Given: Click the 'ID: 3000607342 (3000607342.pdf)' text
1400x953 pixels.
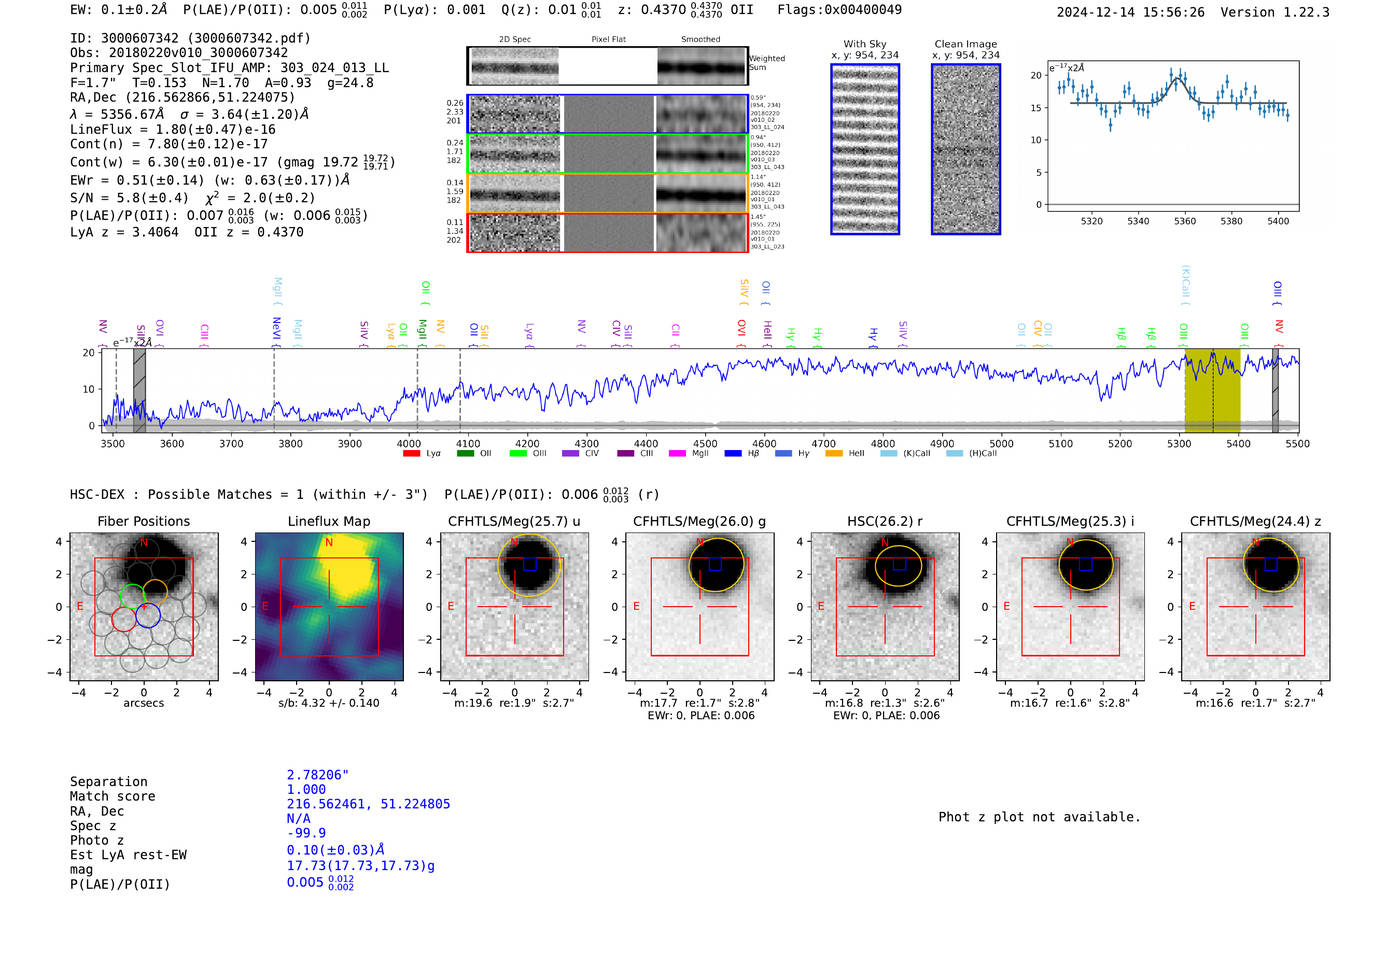Looking at the screenshot, I should 190,38.
